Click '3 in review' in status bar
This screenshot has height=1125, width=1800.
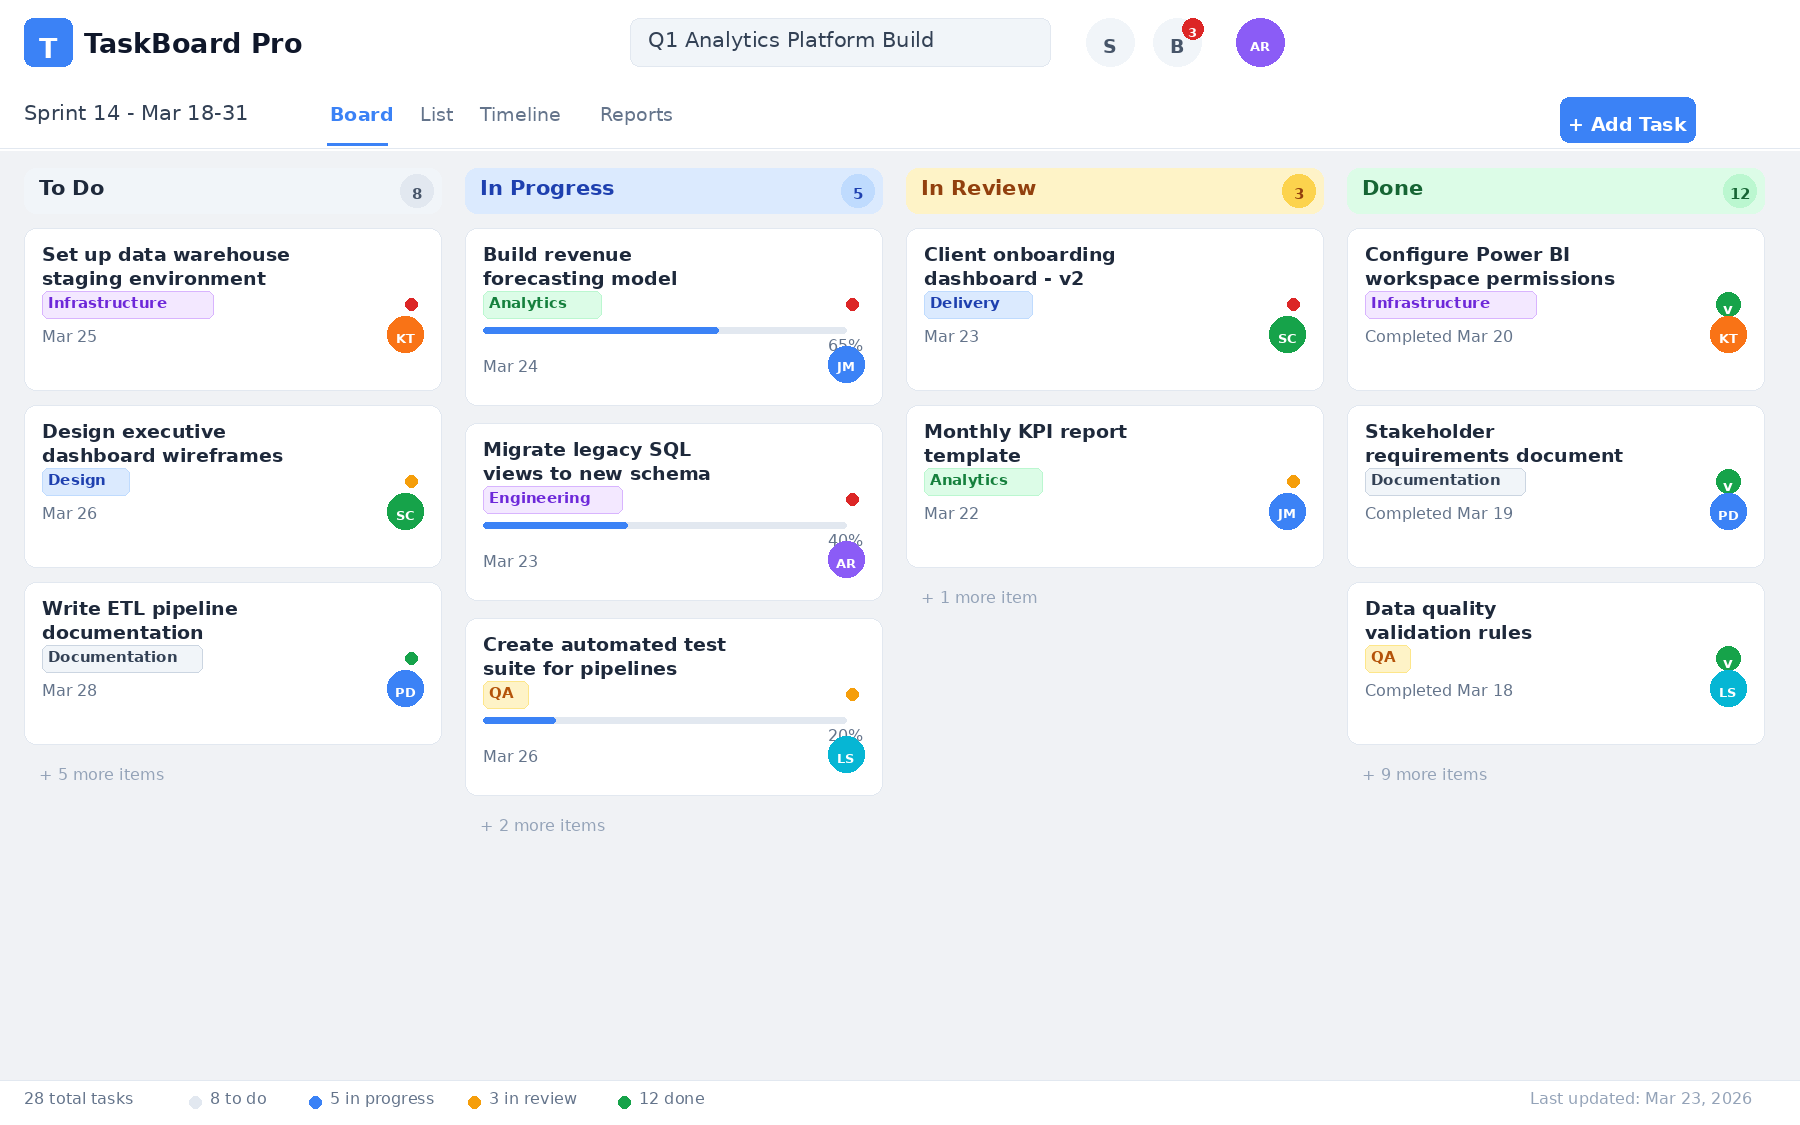coord(533,1098)
